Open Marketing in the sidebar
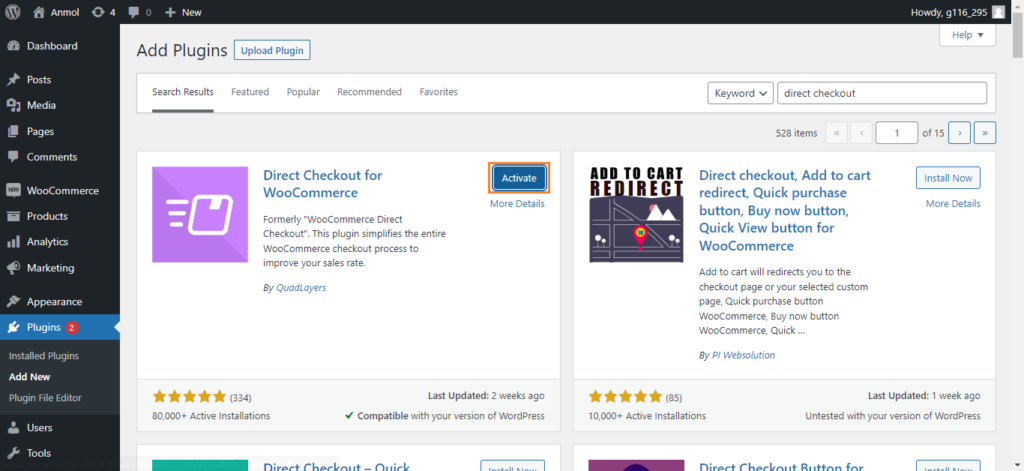 [50, 268]
